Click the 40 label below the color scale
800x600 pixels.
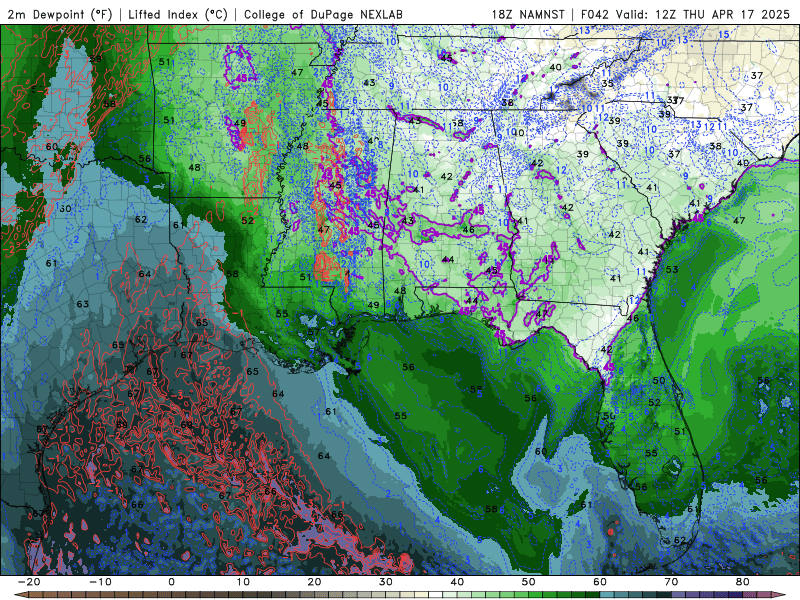[x=457, y=582]
